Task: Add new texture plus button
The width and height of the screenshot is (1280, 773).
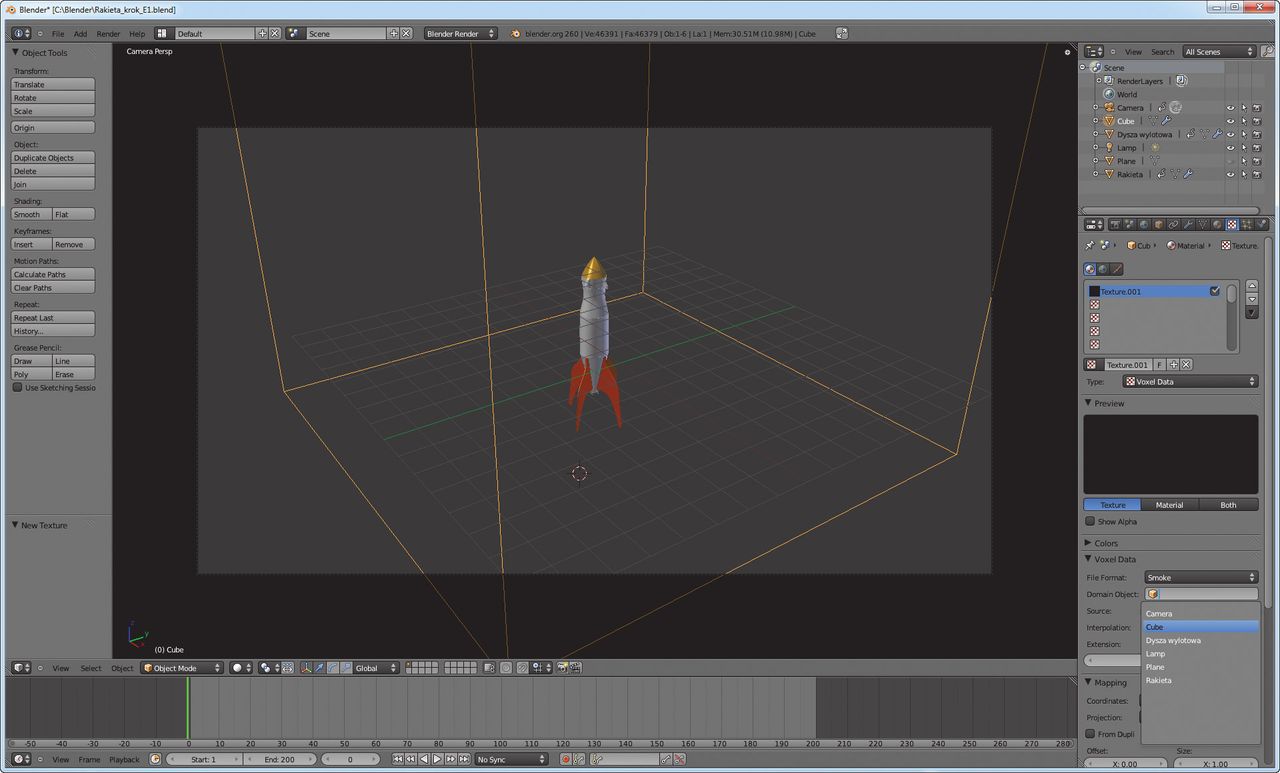Action: 1174,365
